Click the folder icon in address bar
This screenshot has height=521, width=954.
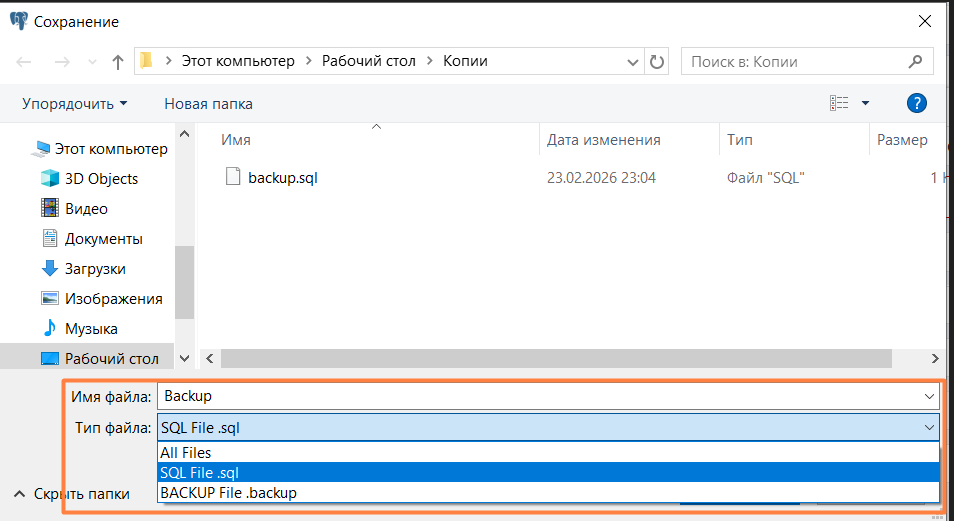click(x=146, y=61)
